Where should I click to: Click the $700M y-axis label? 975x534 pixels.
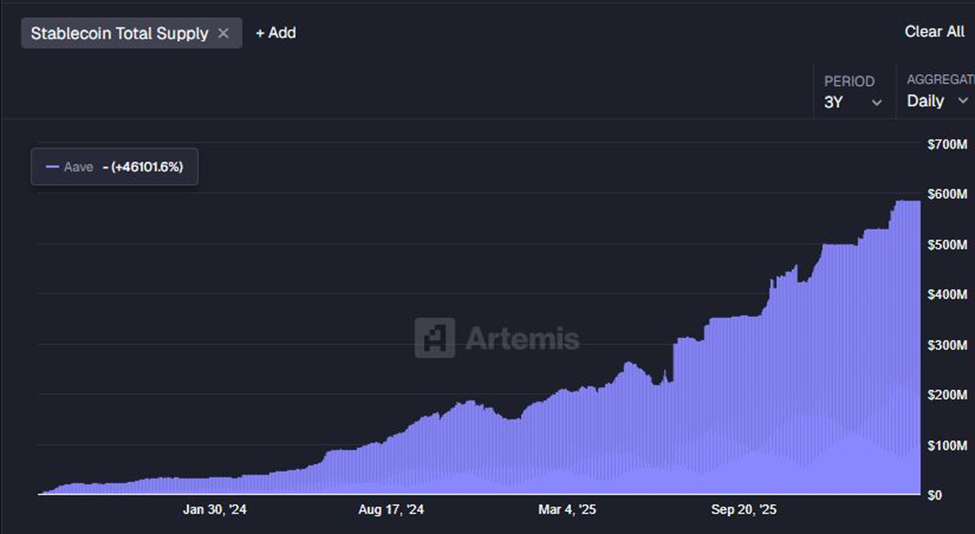(947, 145)
